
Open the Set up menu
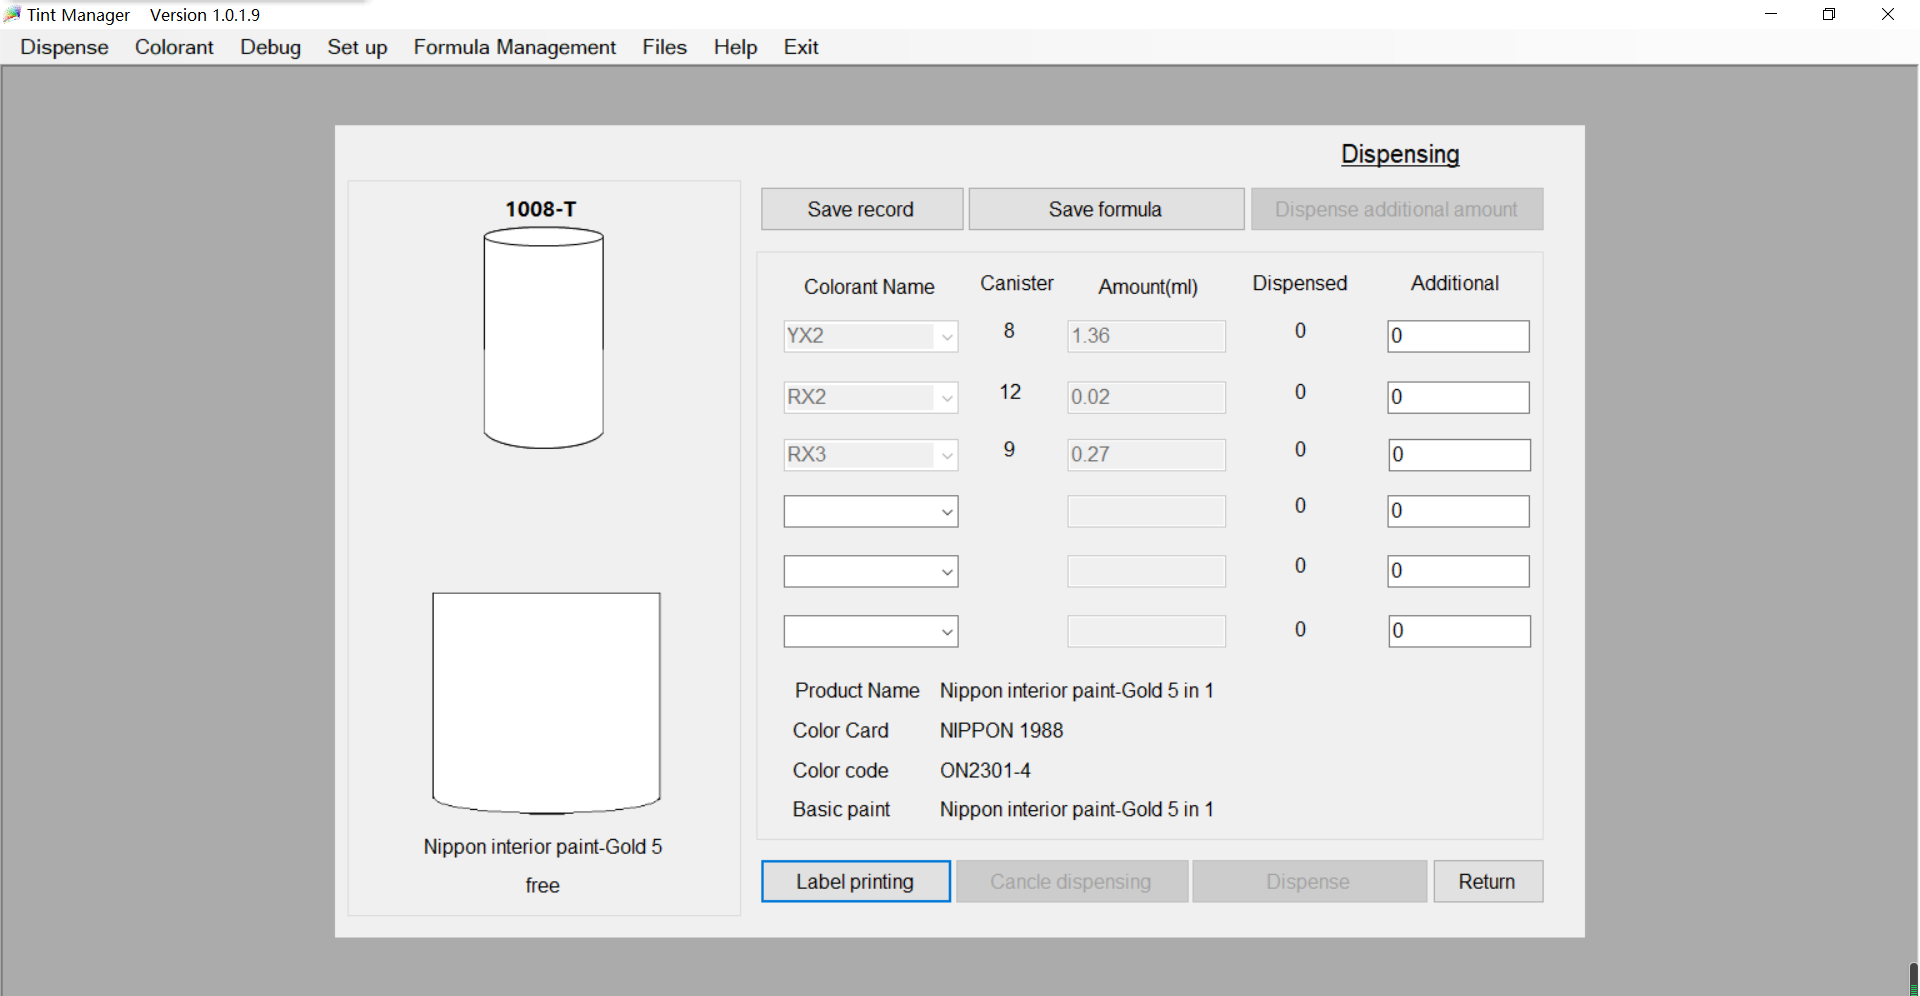[357, 47]
